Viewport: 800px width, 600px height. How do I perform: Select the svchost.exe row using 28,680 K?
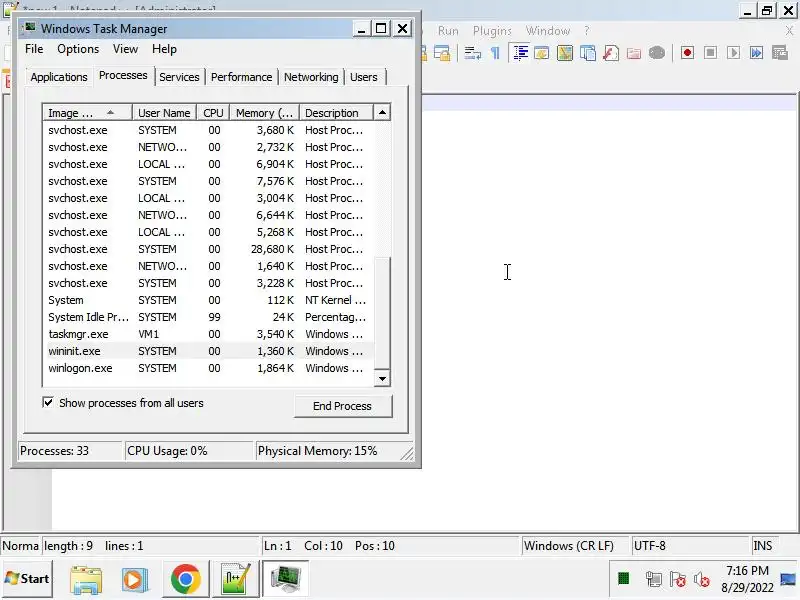(x=208, y=249)
